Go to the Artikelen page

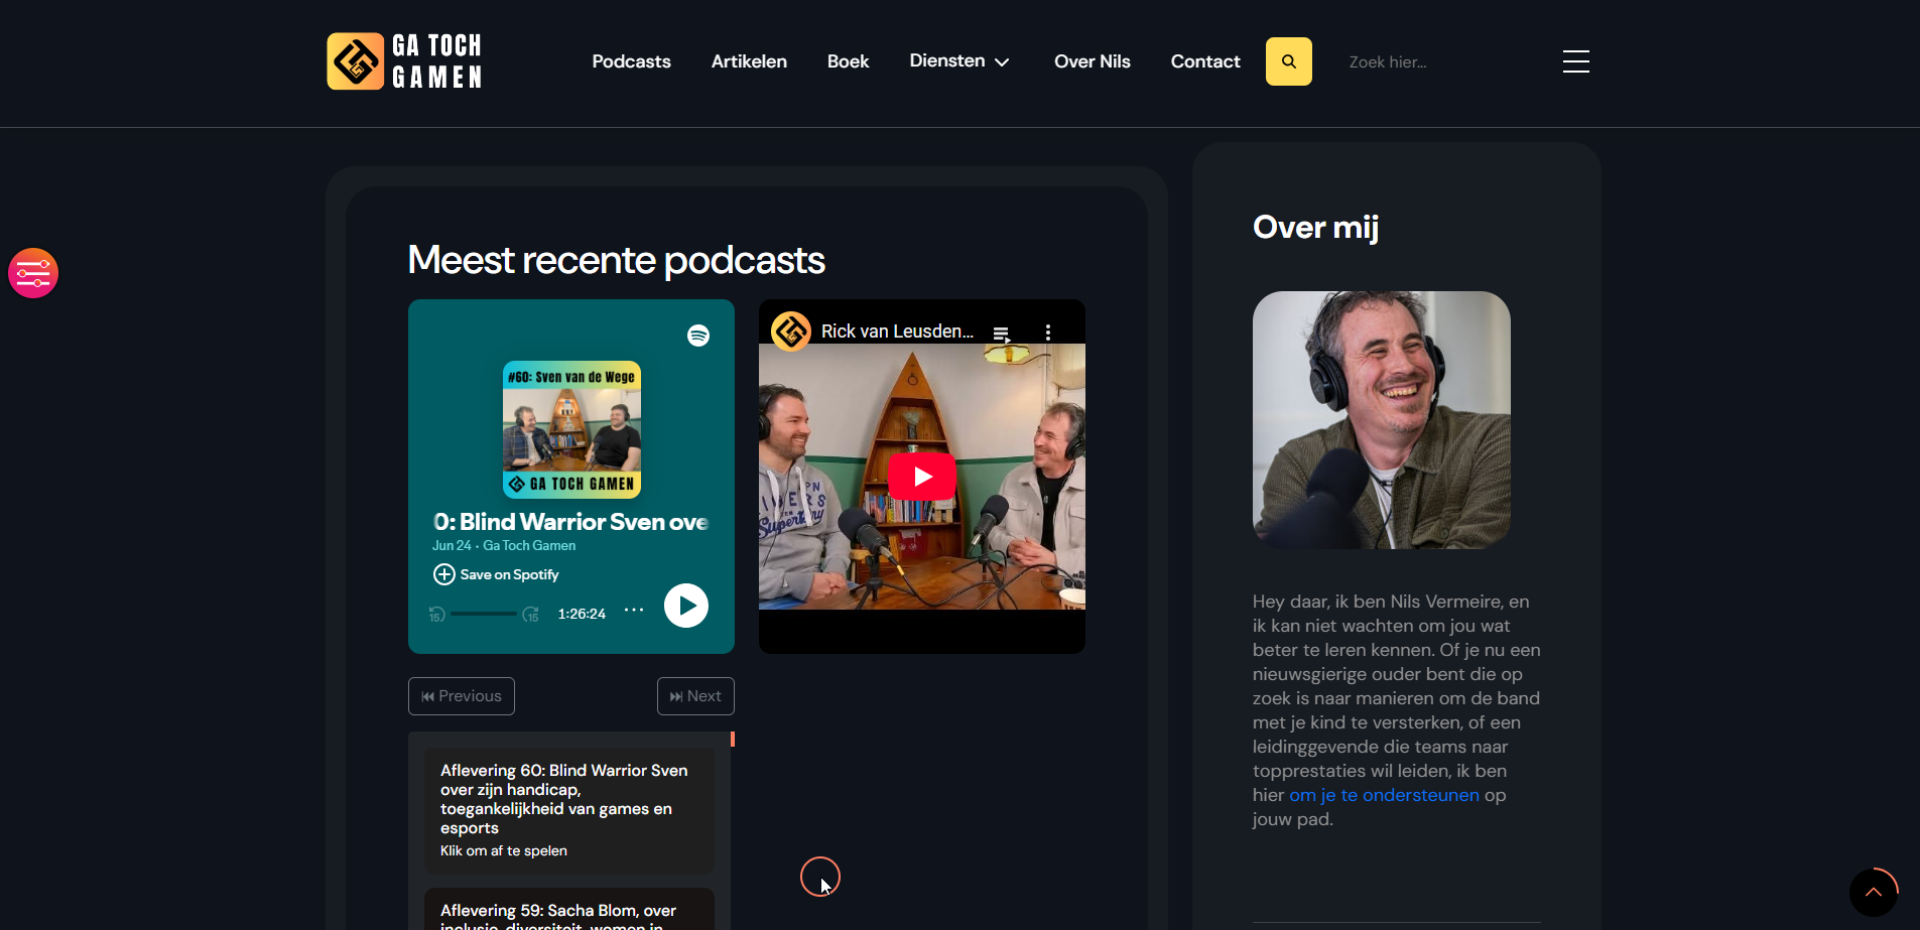748,62
